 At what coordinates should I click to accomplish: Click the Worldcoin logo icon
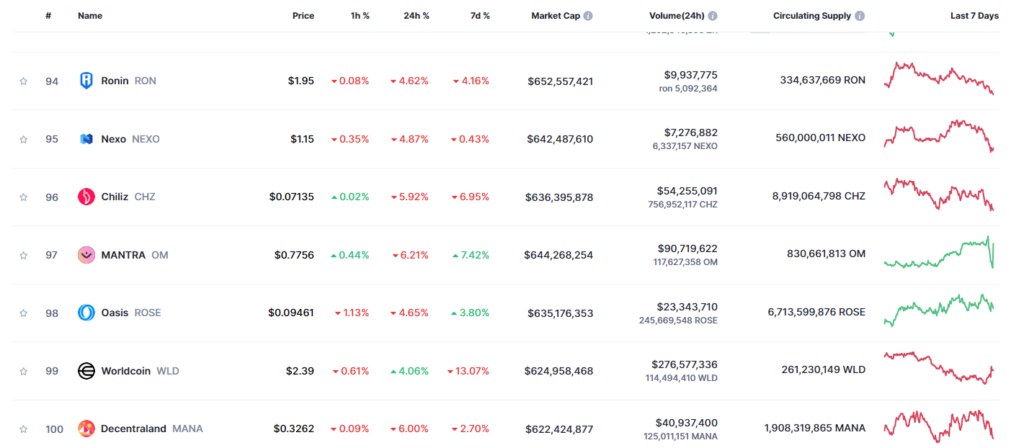point(86,371)
